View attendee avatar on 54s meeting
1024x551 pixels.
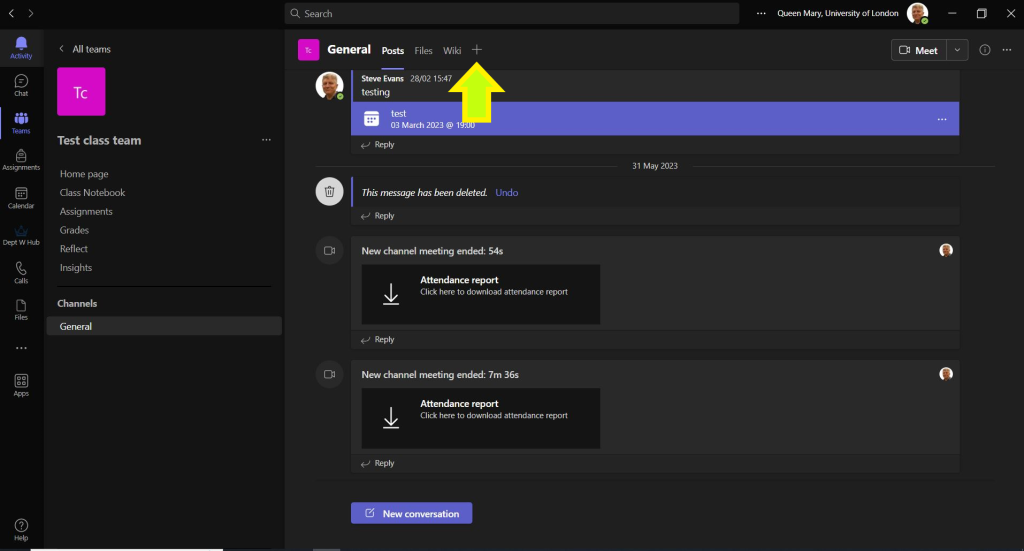(946, 250)
